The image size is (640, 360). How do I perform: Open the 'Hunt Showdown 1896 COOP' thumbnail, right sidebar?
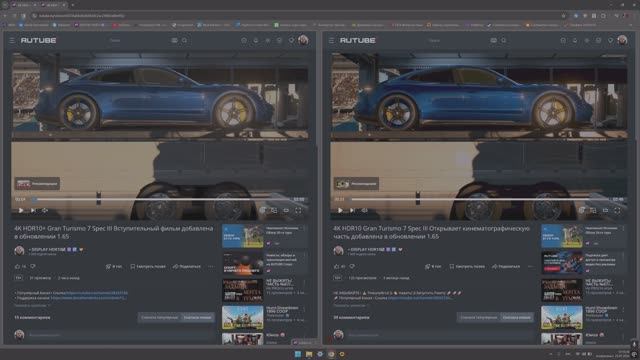pos(562,317)
